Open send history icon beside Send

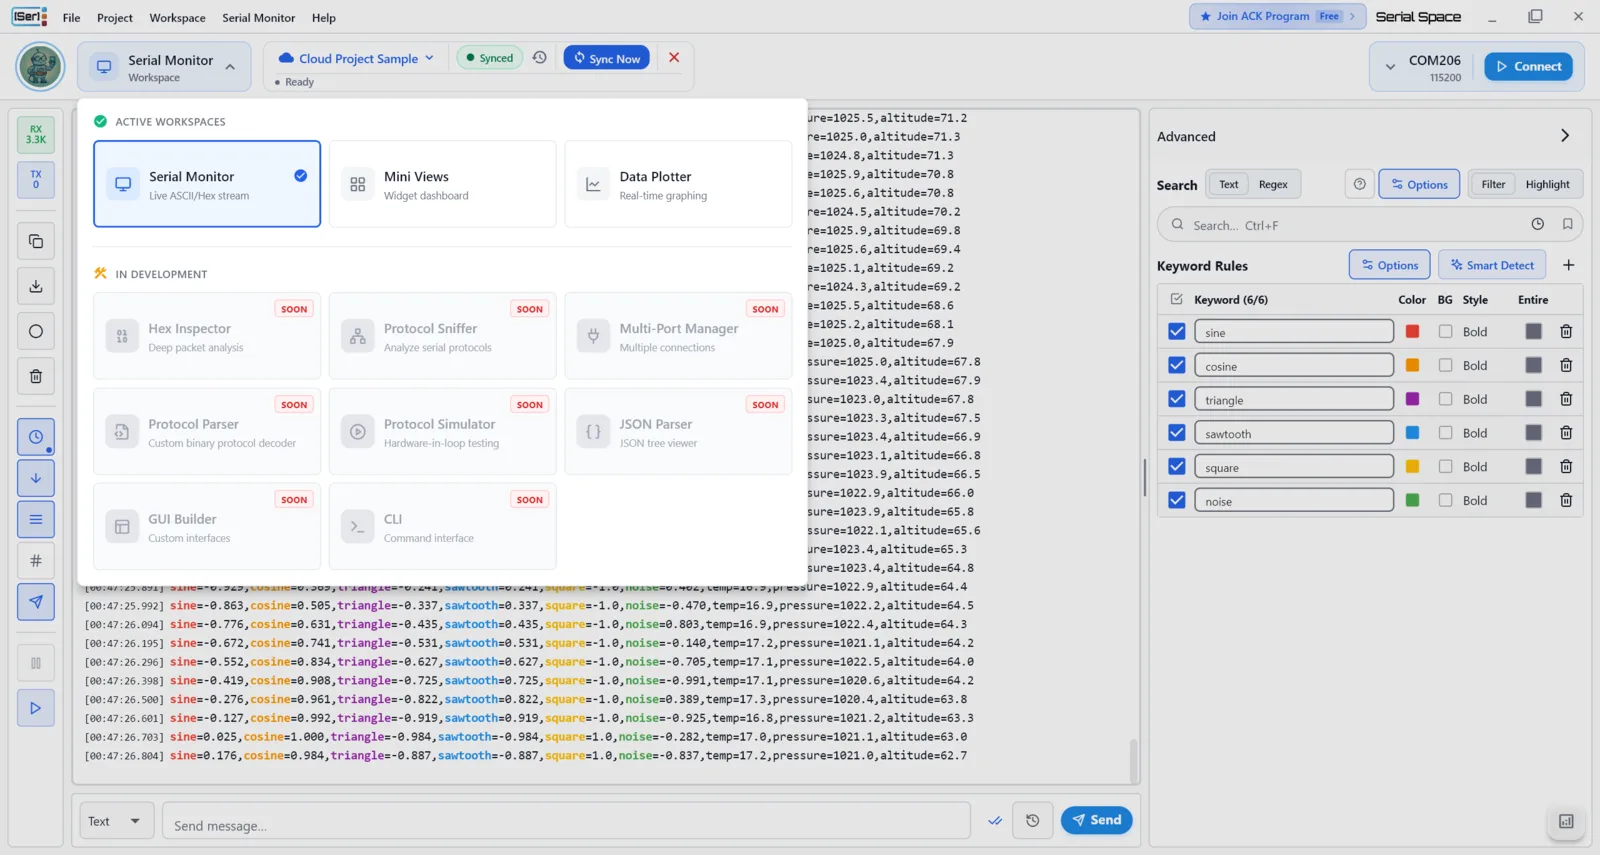pos(1033,821)
